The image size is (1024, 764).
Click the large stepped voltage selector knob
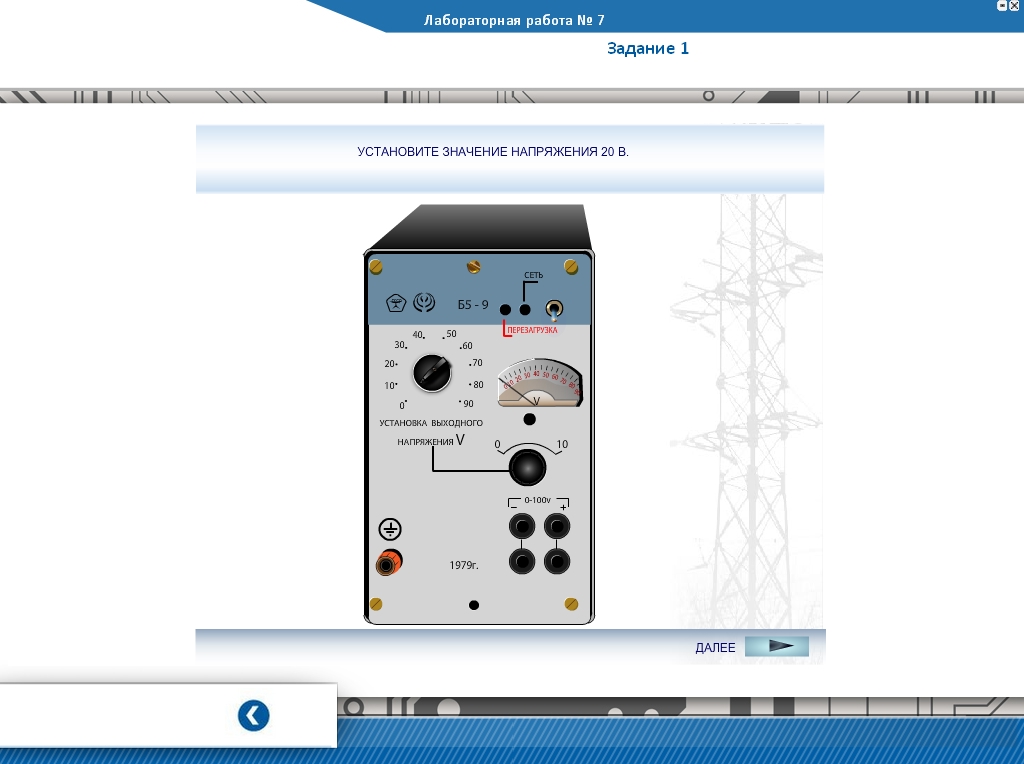[432, 371]
